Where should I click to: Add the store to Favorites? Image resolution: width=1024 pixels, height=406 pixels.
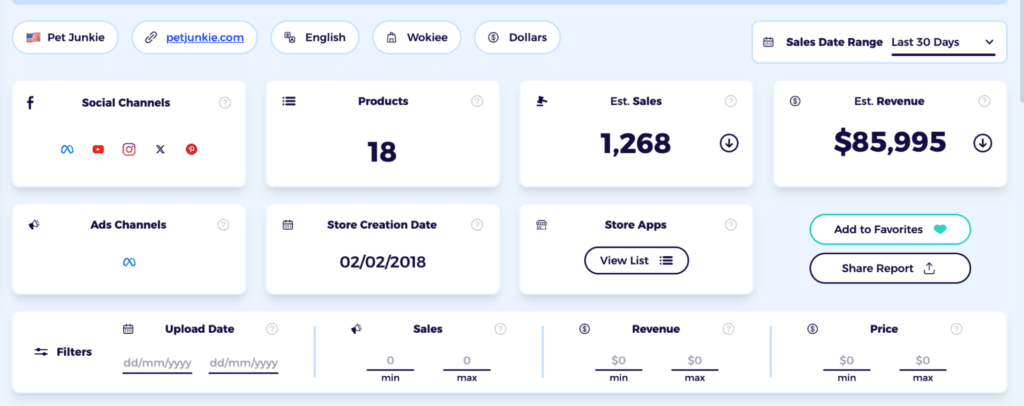coord(890,230)
